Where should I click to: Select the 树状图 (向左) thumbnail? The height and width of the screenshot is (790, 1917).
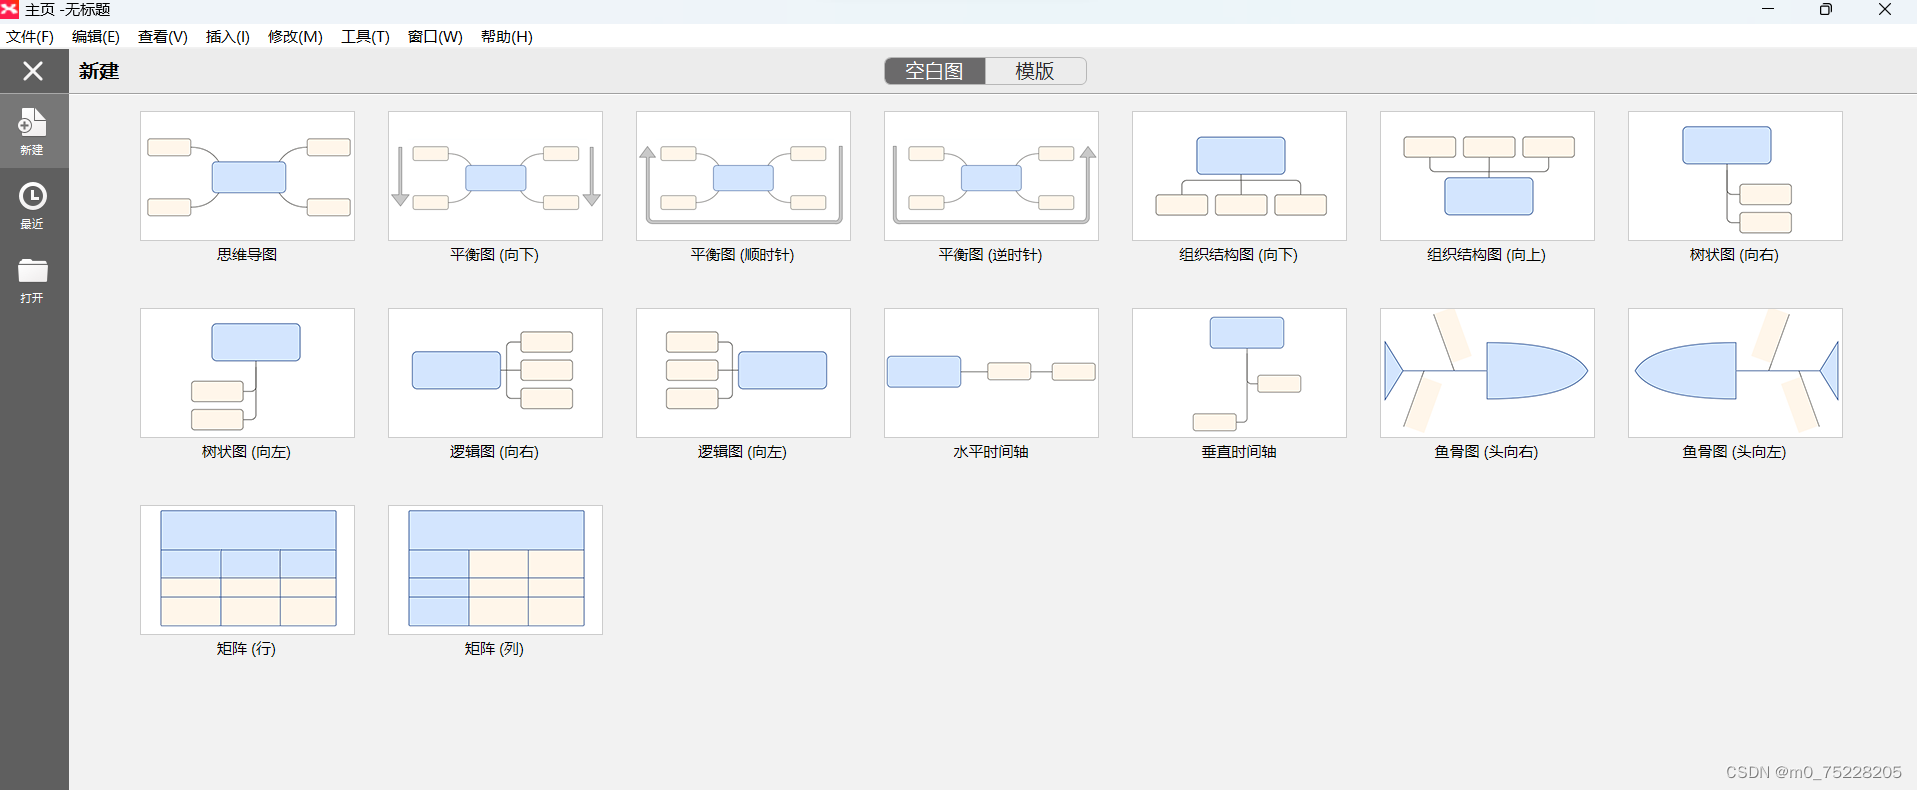pos(247,373)
